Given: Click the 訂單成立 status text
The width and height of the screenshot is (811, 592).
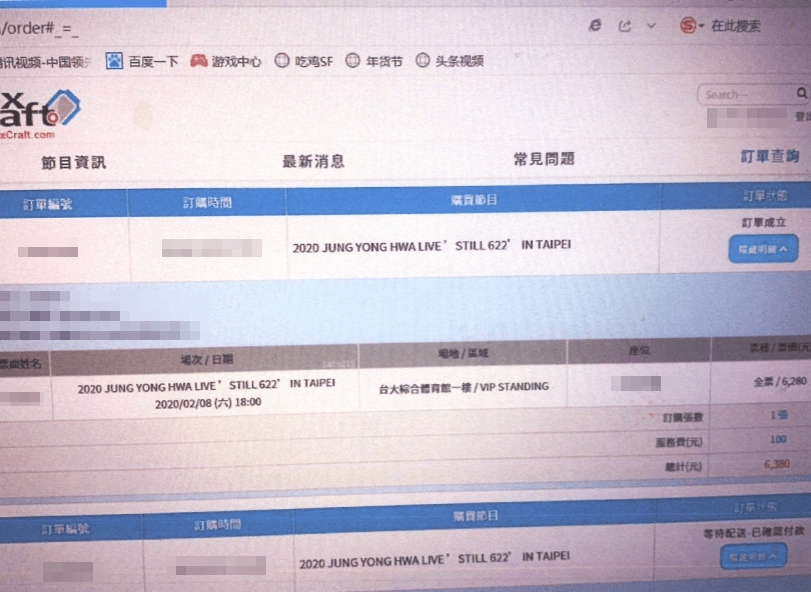Looking at the screenshot, I should [x=764, y=222].
